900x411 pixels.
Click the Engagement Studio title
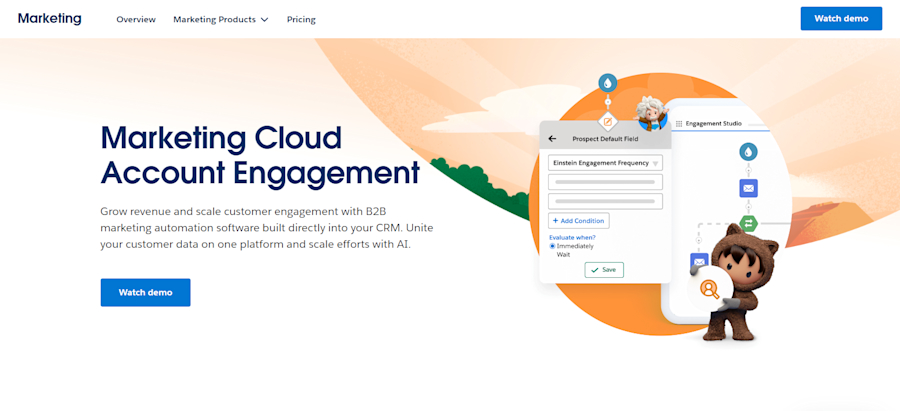713,123
